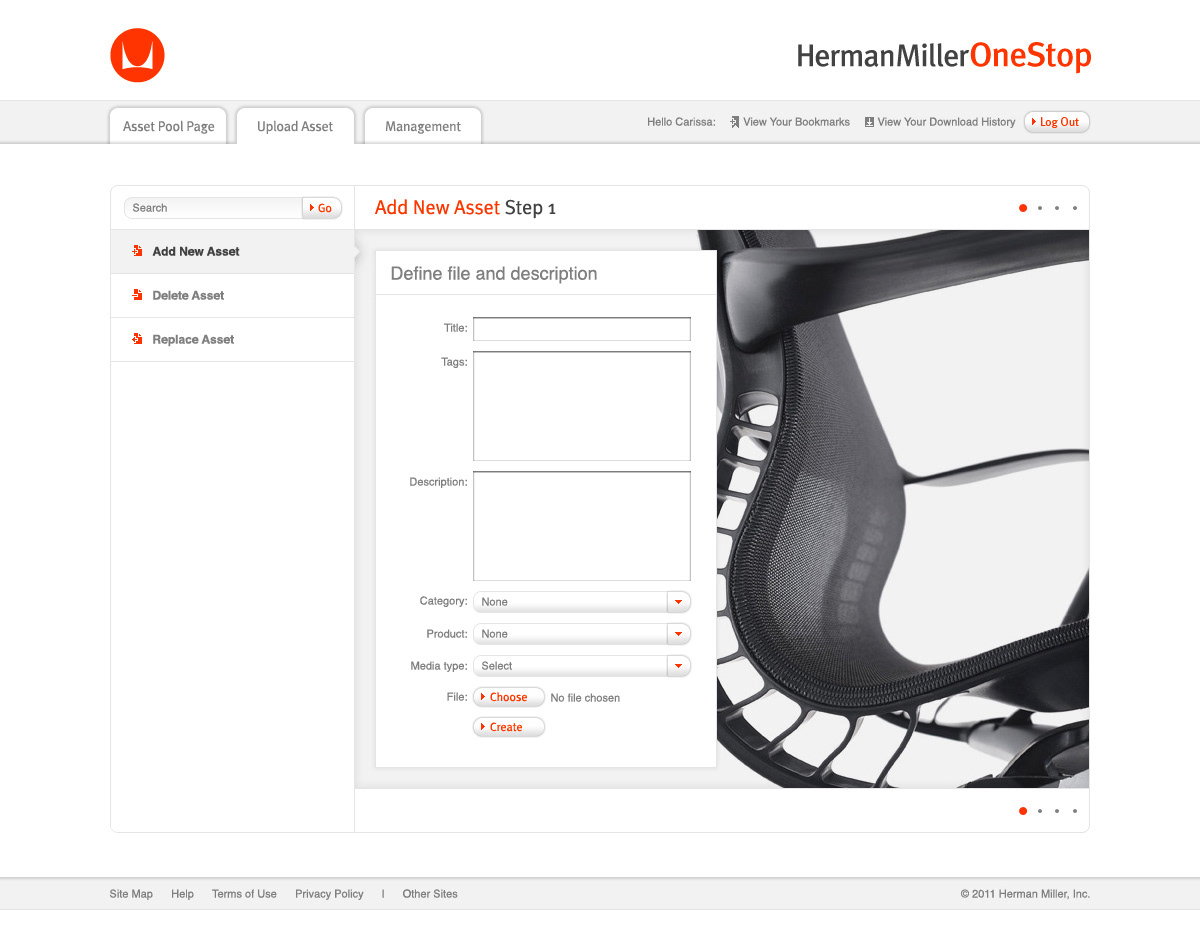Click the 'Add New Asset Step 1' heading

point(465,208)
